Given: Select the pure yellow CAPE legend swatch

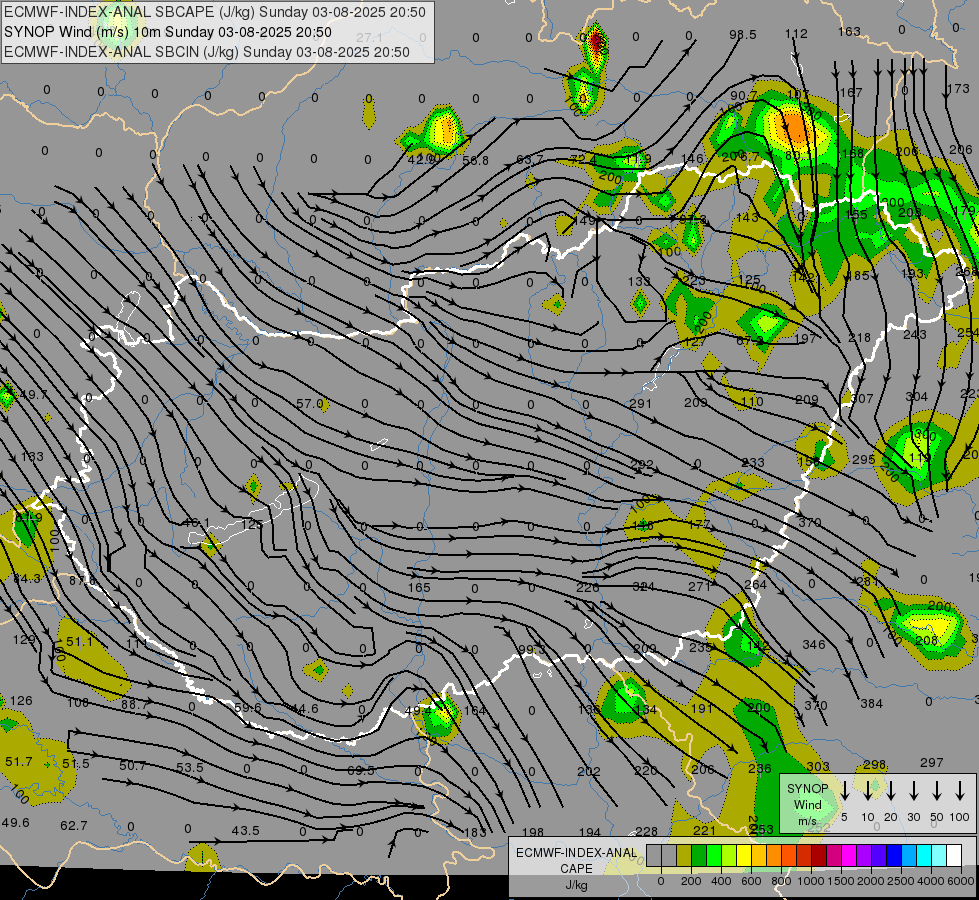Looking at the screenshot, I should [744, 856].
